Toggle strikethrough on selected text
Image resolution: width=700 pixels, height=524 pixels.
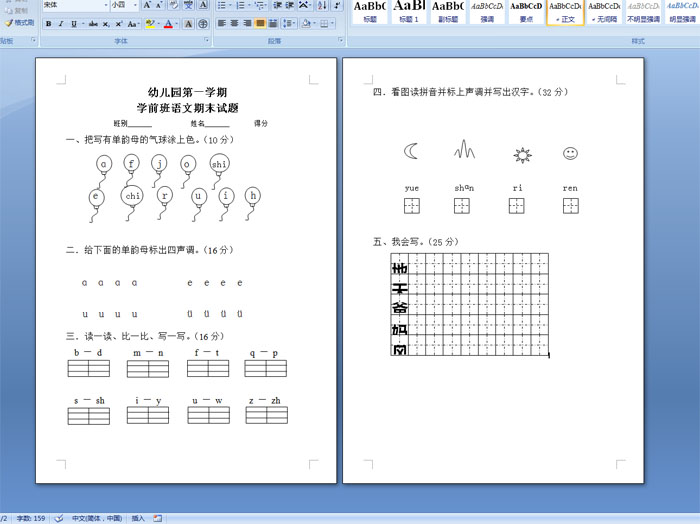[93, 24]
